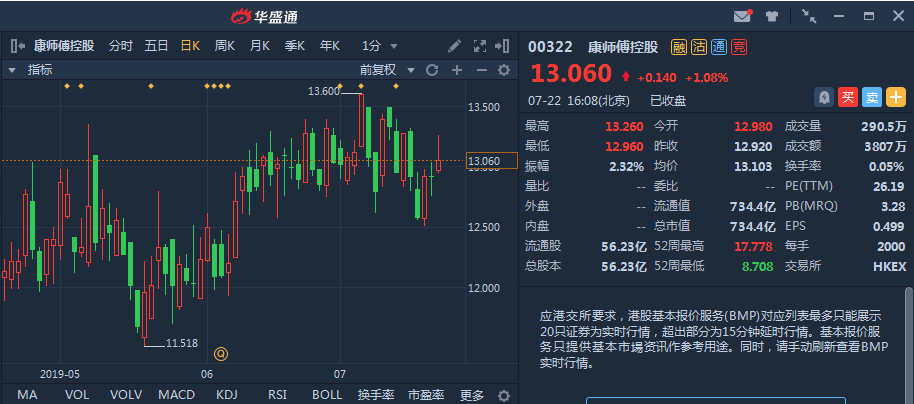Screen dimensions: 914x404
Task: Toggle fullscreen chart icon
Action: click(x=479, y=46)
